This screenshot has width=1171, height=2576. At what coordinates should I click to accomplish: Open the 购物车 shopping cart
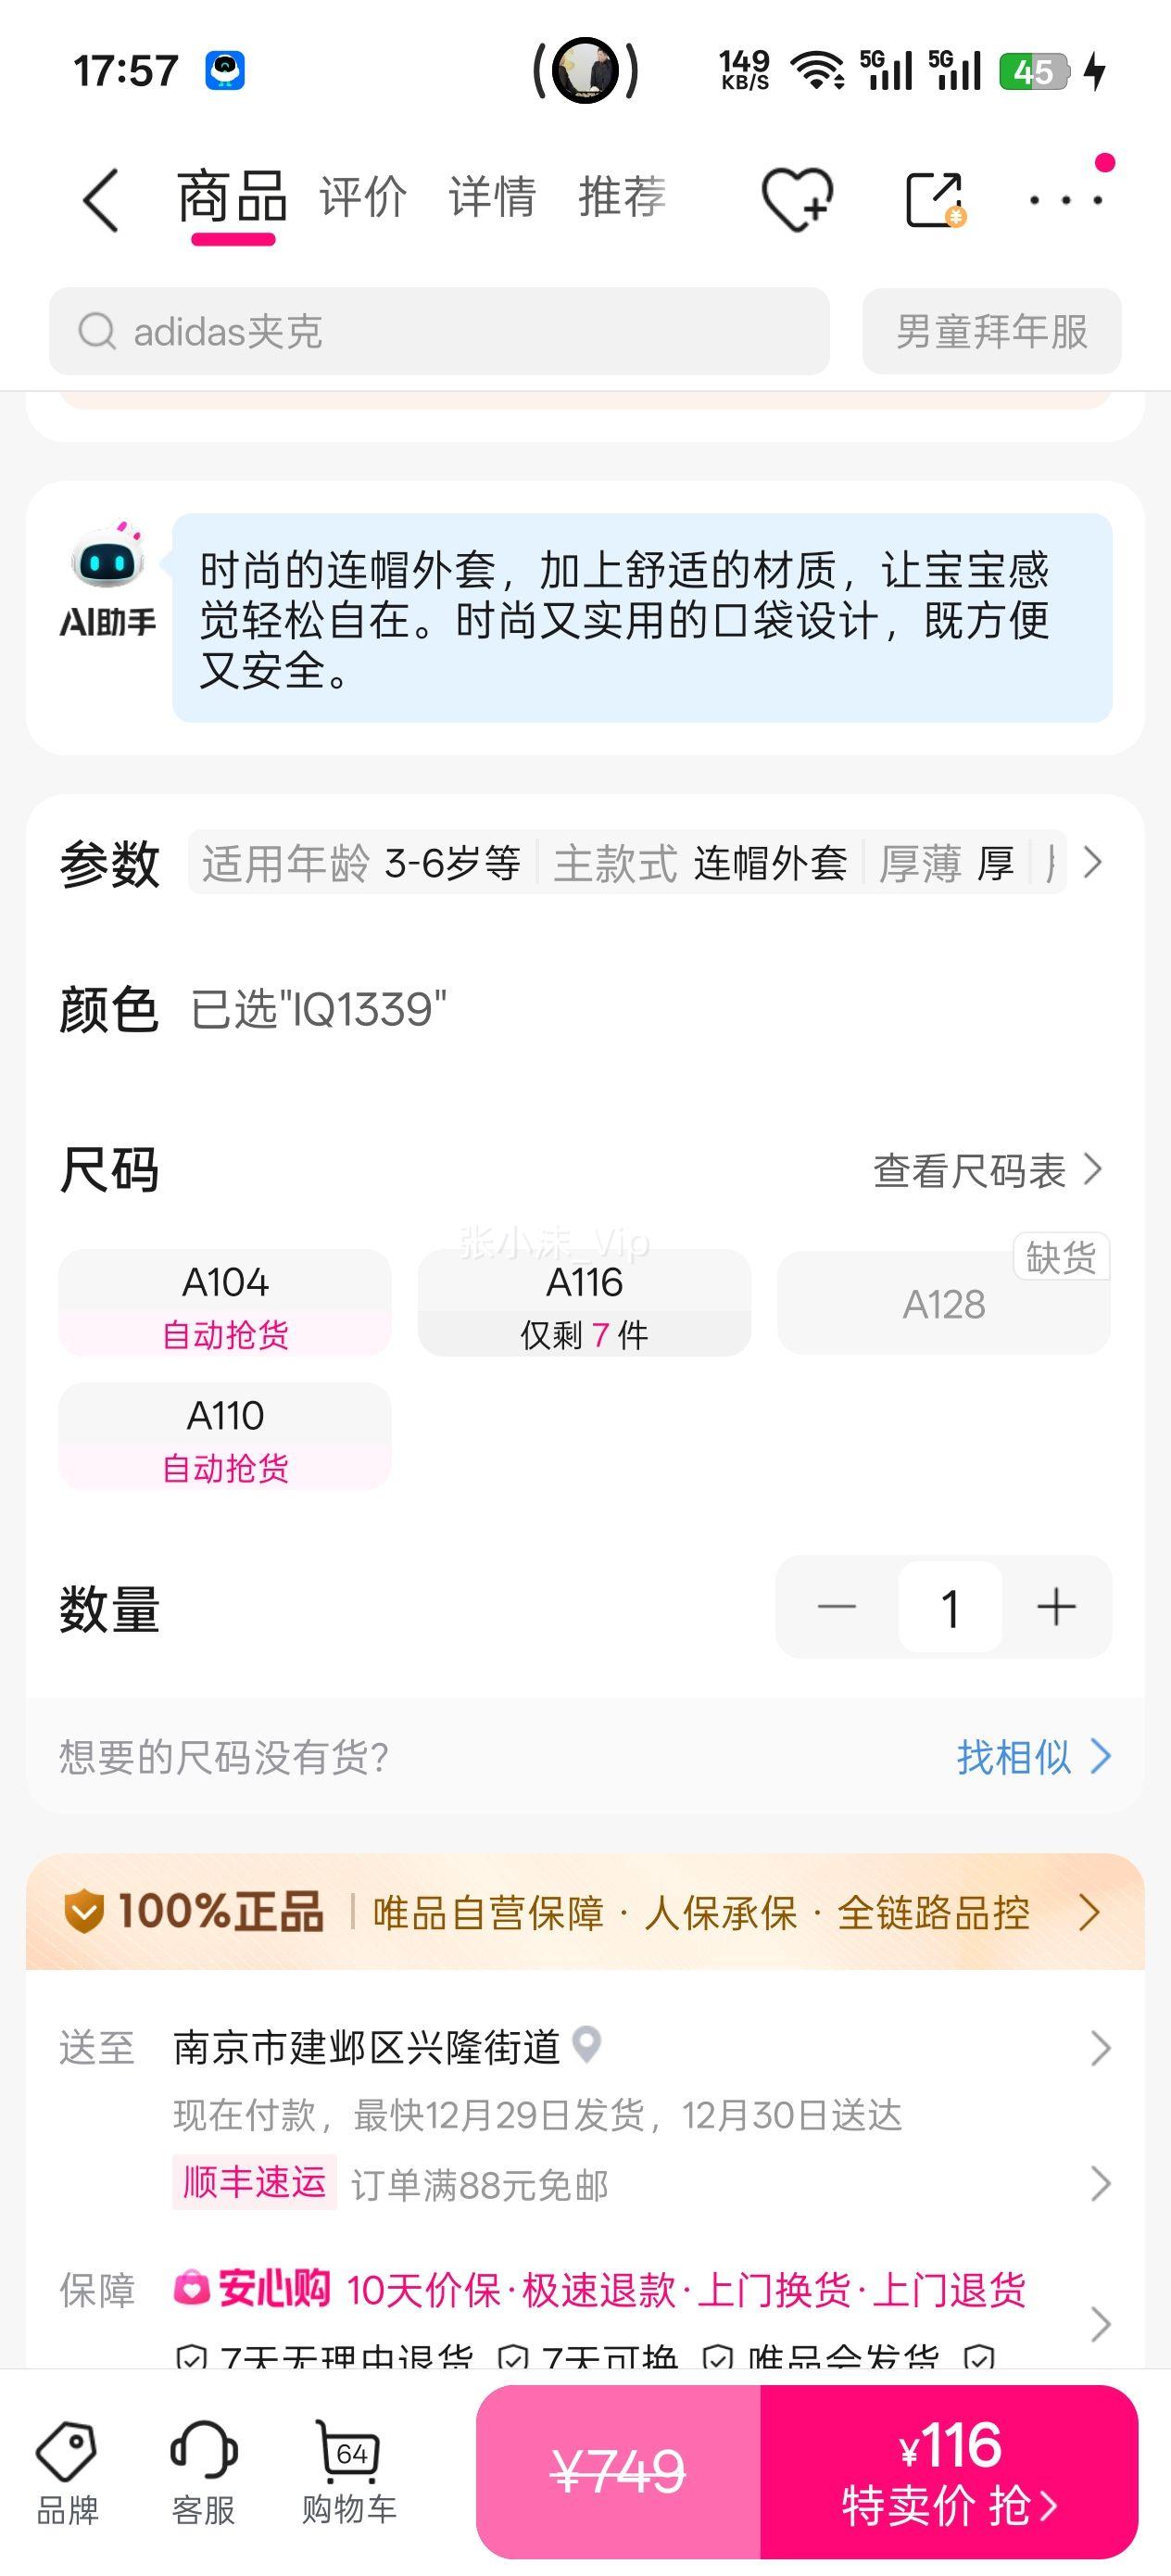point(349,2472)
